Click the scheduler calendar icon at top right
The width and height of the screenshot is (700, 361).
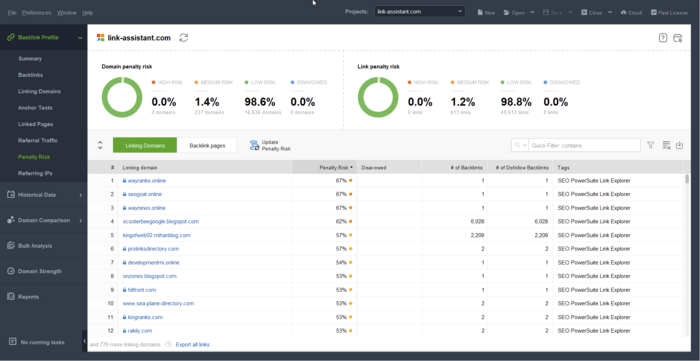tap(678, 38)
